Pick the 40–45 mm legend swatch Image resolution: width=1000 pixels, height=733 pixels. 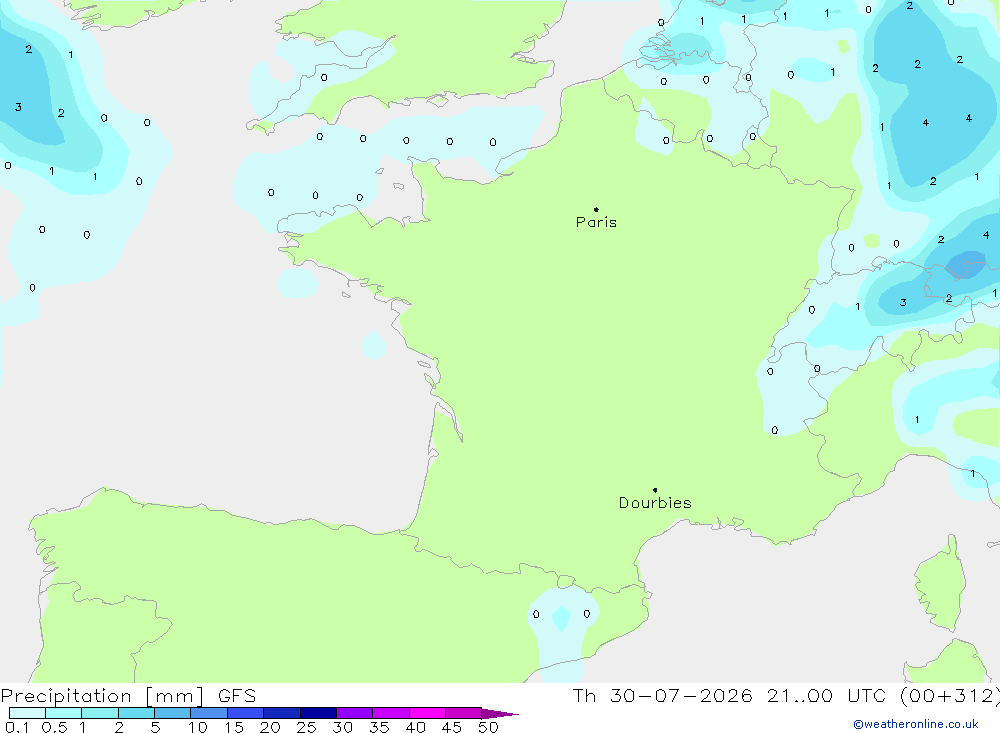click(x=427, y=713)
